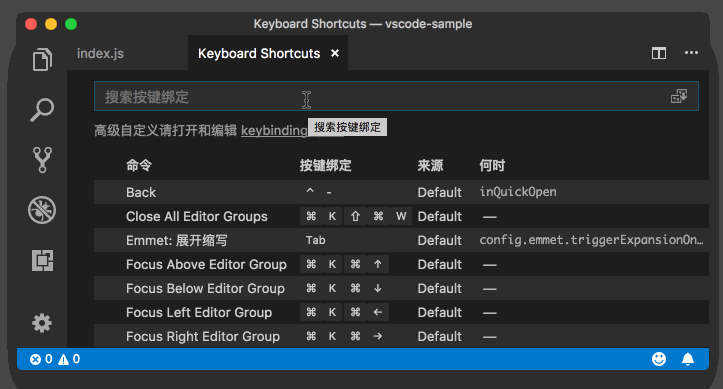Switch to the index.js tab
The width and height of the screenshot is (723, 389).
[100, 53]
